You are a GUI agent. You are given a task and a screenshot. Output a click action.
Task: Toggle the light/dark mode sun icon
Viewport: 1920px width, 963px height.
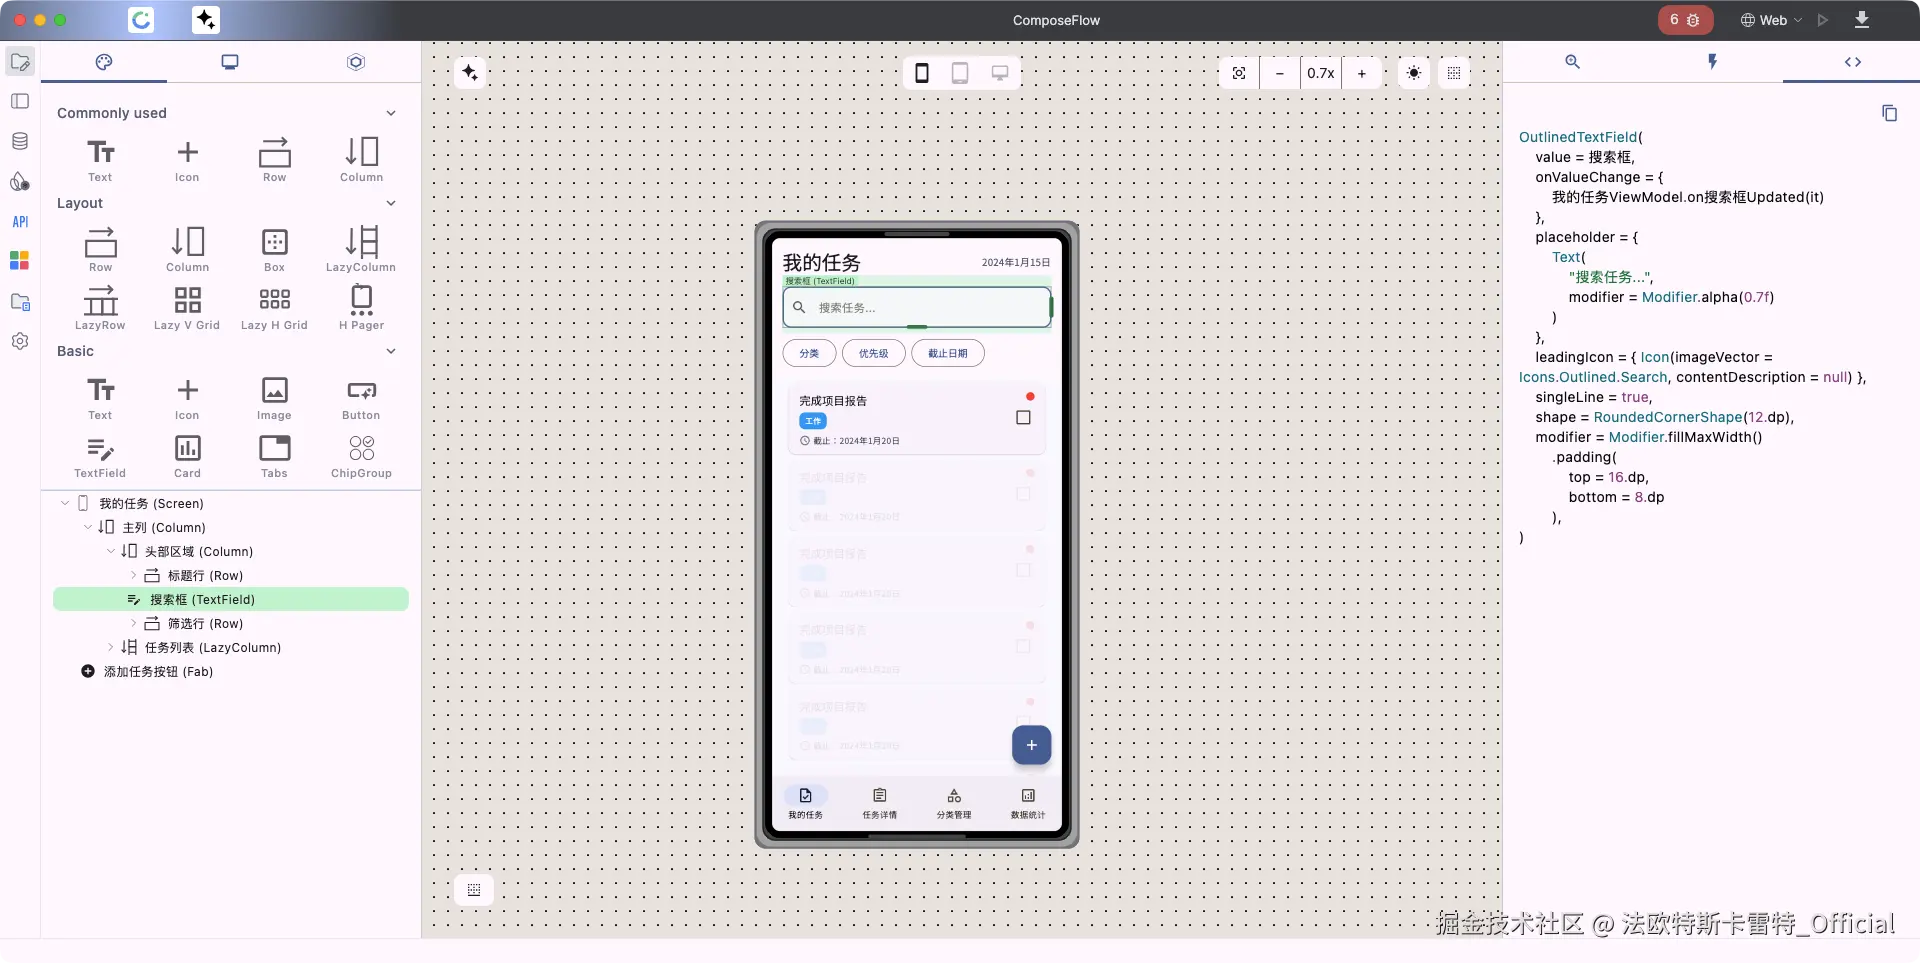pyautogui.click(x=1414, y=73)
